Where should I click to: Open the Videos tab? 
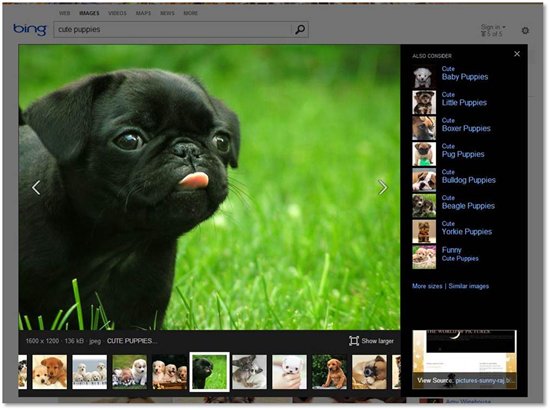[x=118, y=13]
